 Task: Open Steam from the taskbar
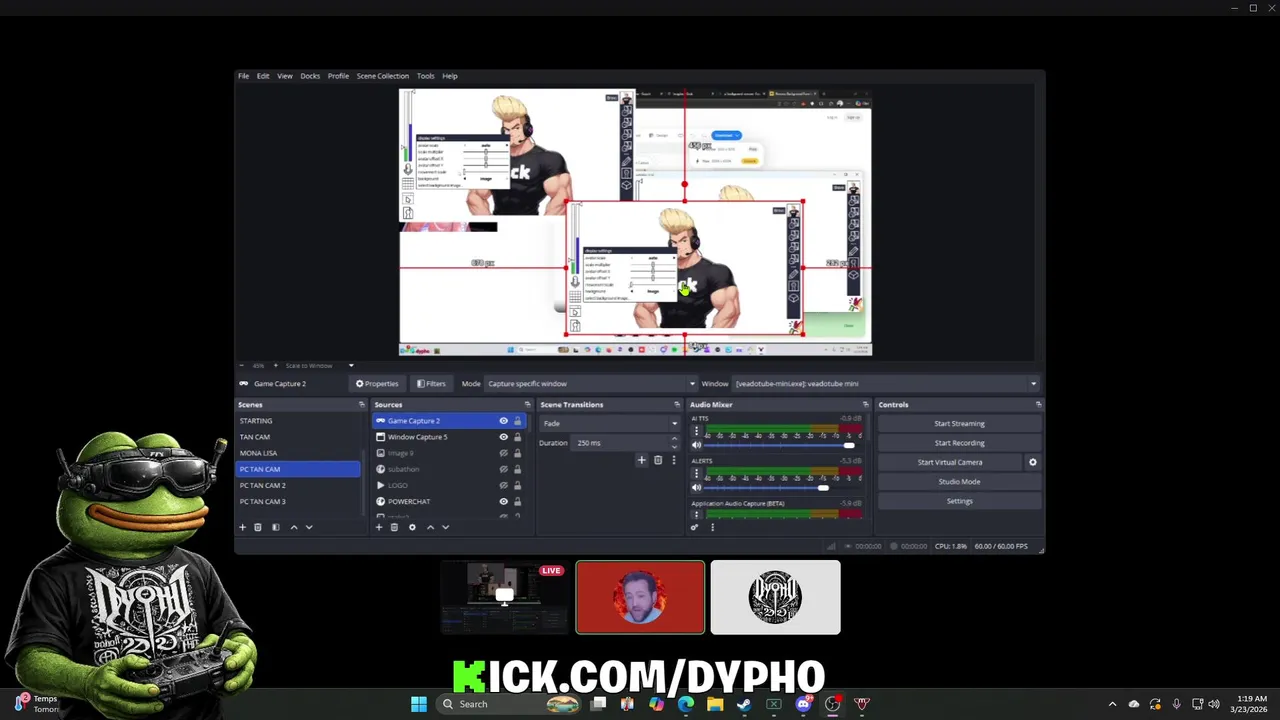click(744, 704)
